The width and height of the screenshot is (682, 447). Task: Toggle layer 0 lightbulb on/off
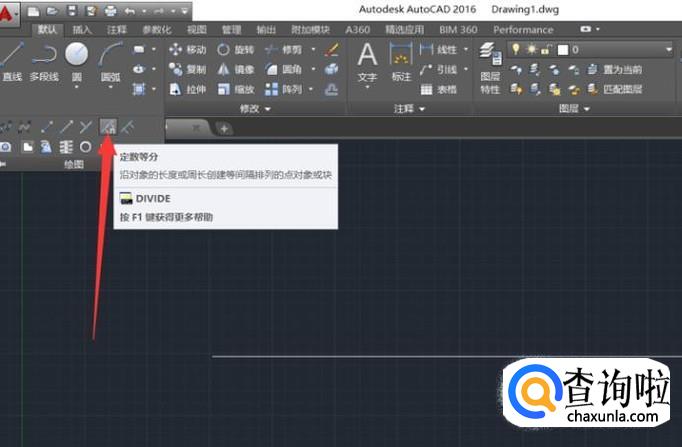(x=516, y=49)
